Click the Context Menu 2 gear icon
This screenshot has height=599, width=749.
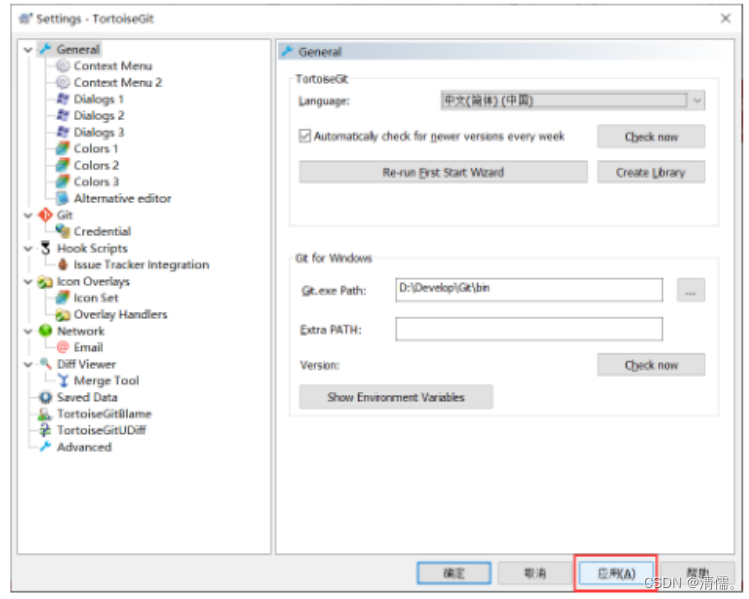point(63,83)
